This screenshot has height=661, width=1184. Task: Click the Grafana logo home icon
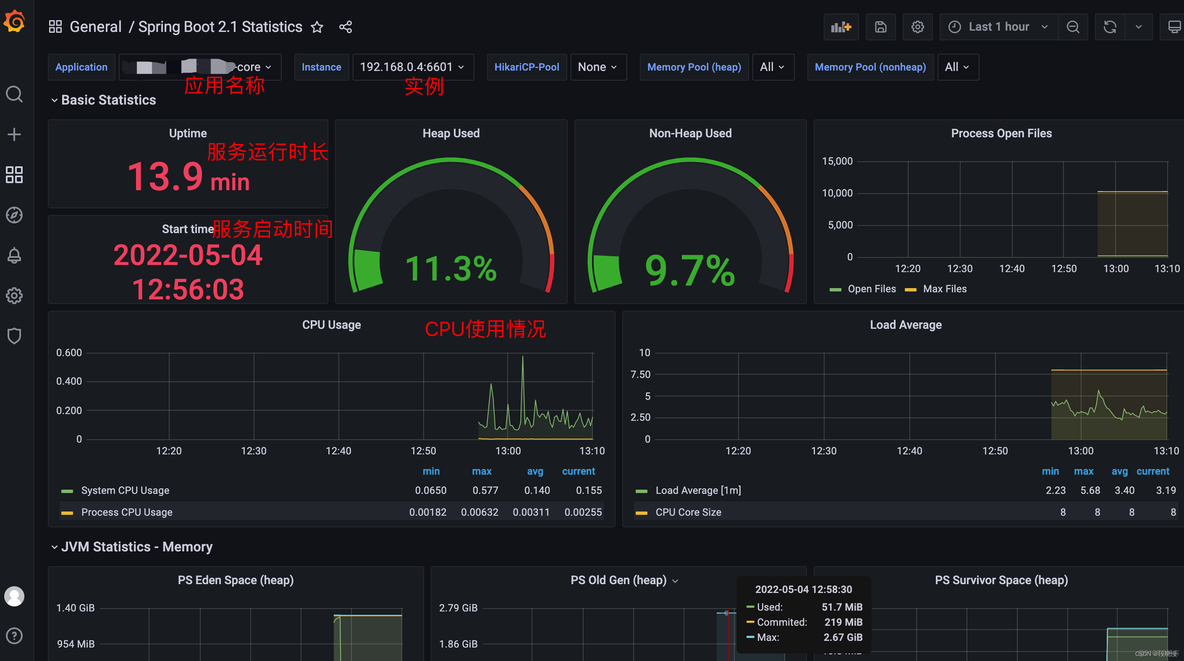coord(14,21)
